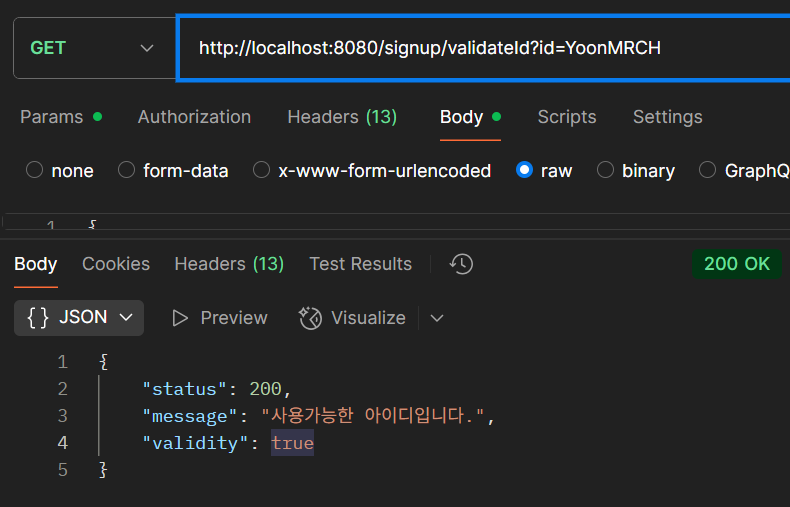Click response line number 4
790x507 pixels.
click(62, 443)
